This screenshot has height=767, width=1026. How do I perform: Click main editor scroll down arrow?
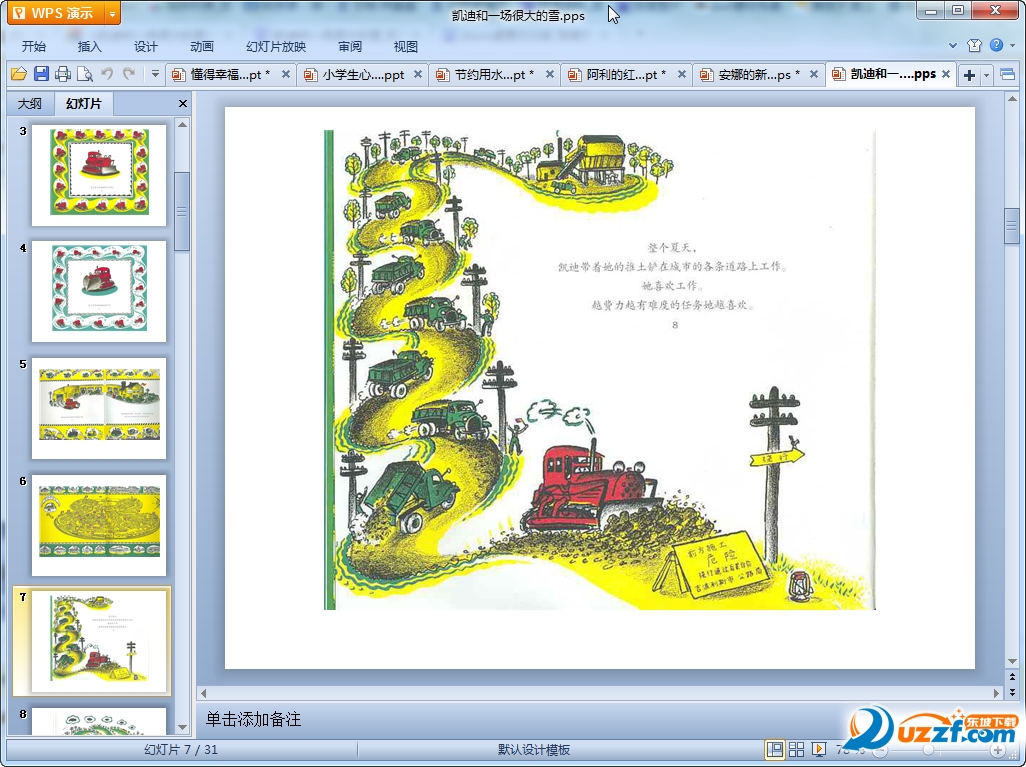[x=1012, y=661]
